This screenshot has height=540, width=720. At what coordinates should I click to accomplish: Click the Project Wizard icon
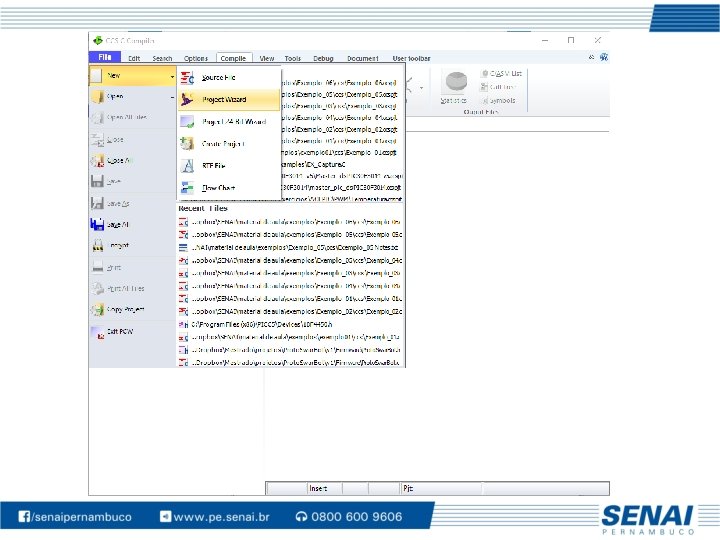[187, 99]
